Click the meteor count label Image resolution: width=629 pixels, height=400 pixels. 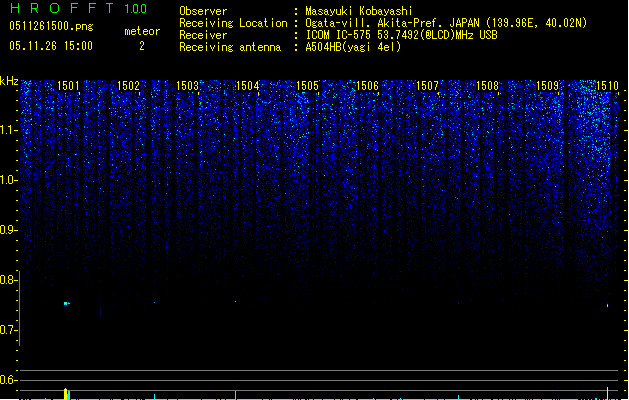142,31
